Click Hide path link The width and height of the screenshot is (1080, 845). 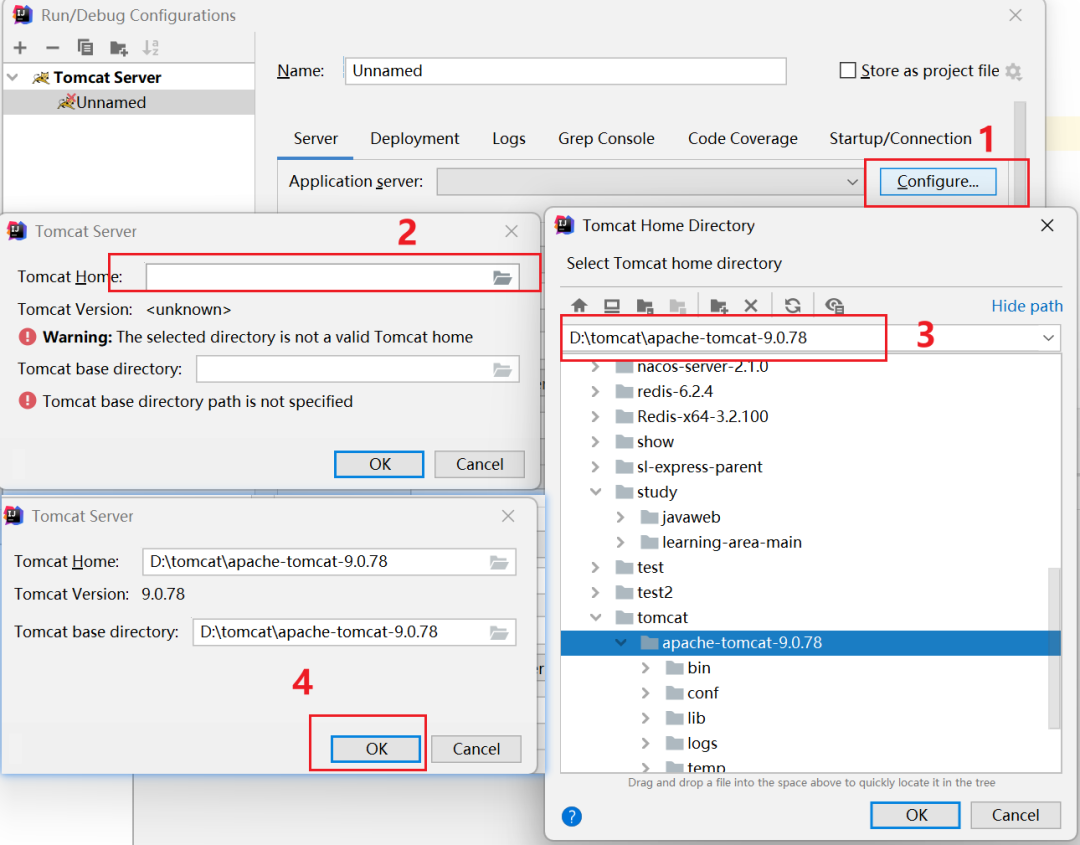(1026, 306)
